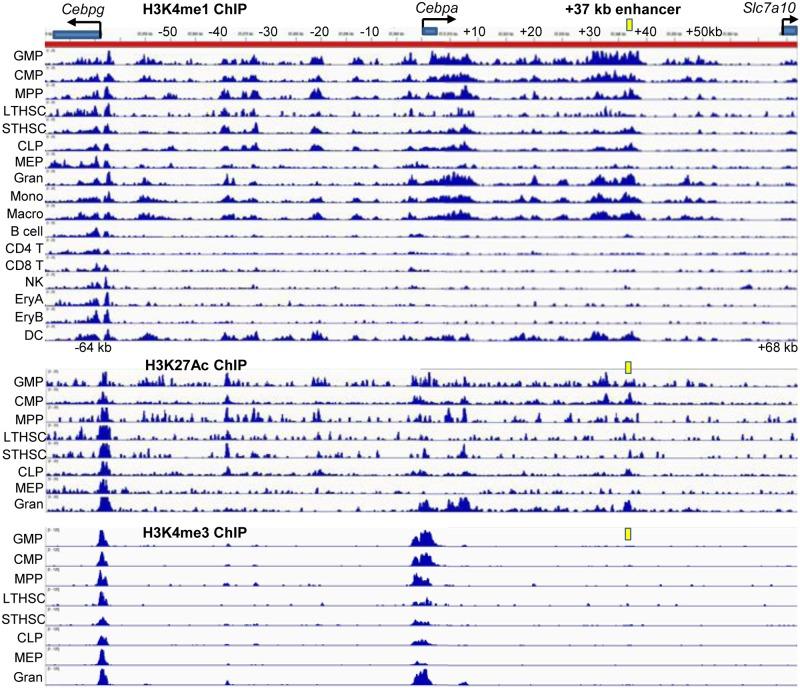Select the B cell track label

point(26,232)
